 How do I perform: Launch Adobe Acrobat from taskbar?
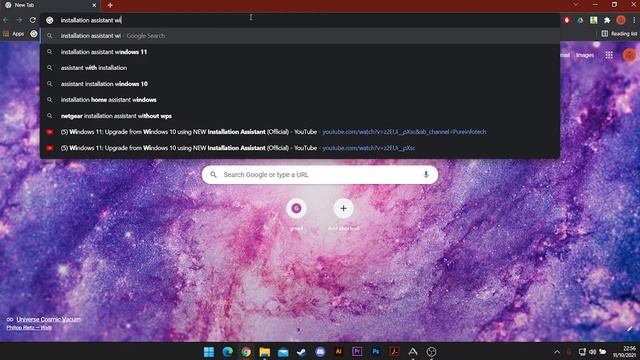pos(394,351)
